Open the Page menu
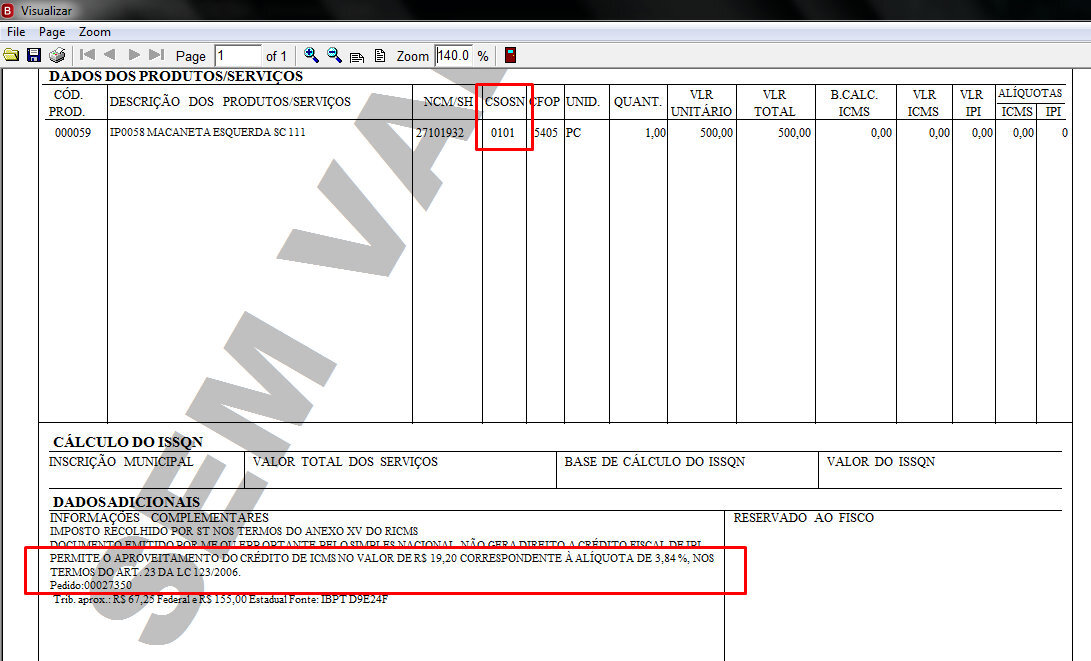The width and height of the screenshot is (1091, 661). (x=52, y=32)
